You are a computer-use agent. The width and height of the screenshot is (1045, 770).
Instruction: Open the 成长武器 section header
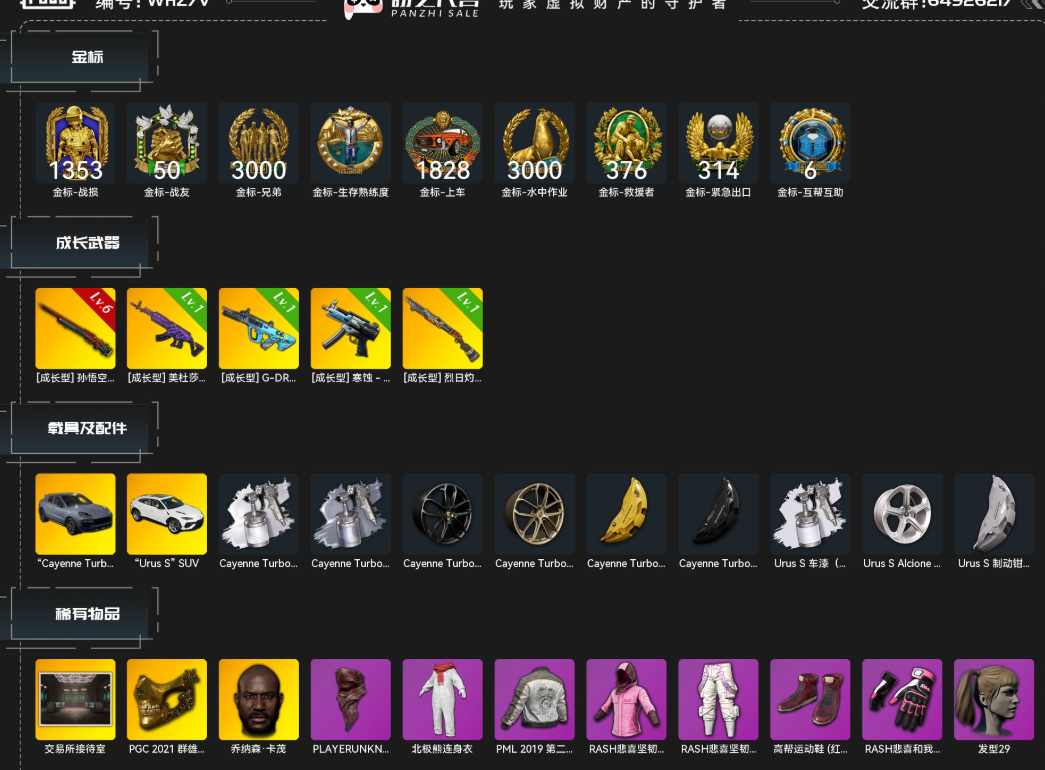coord(84,243)
